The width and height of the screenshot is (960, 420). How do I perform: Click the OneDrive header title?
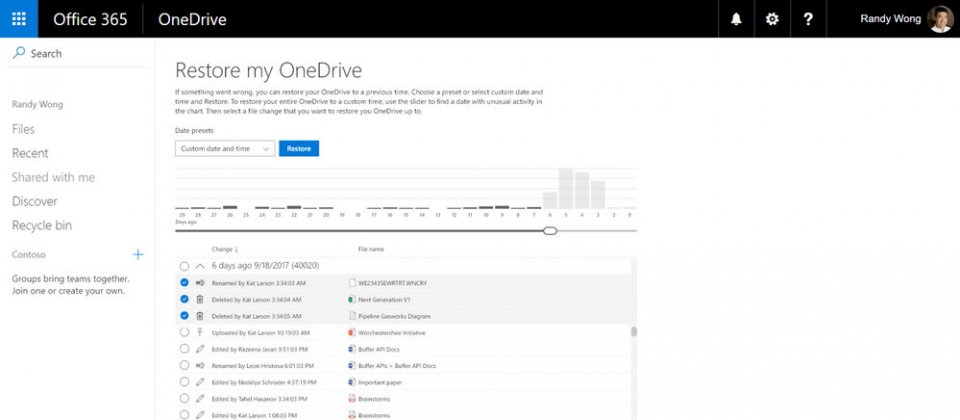(x=192, y=19)
